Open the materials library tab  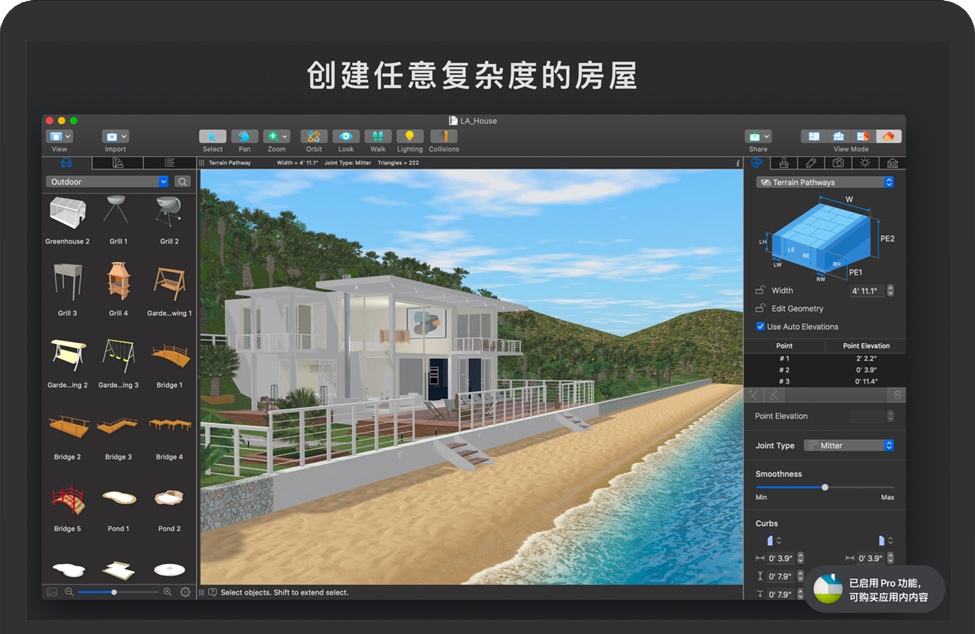click(118, 163)
